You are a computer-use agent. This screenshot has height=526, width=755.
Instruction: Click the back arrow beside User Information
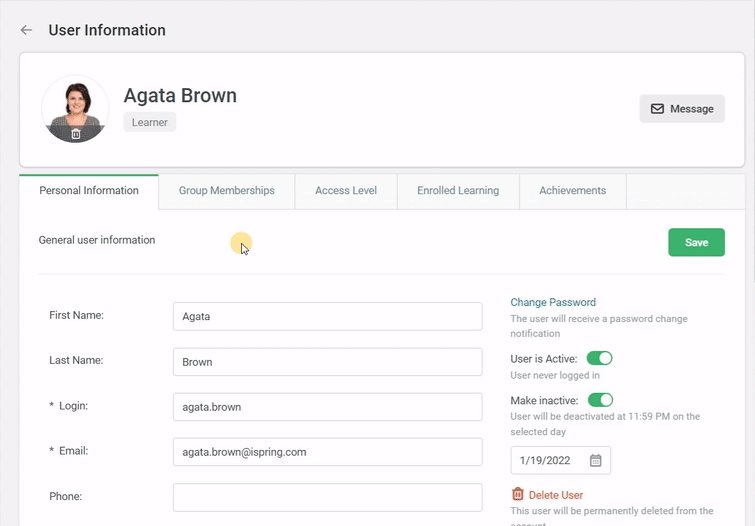[x=26, y=30]
